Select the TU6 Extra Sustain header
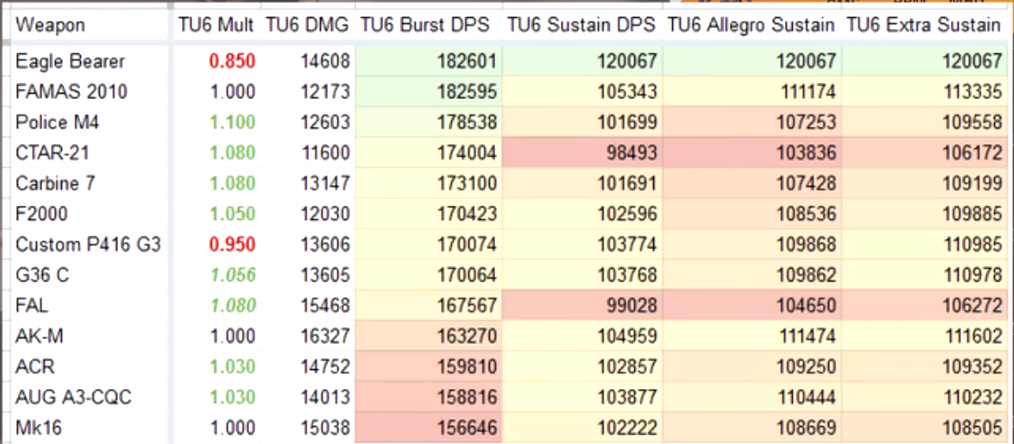1014x444 pixels. (x=925, y=26)
